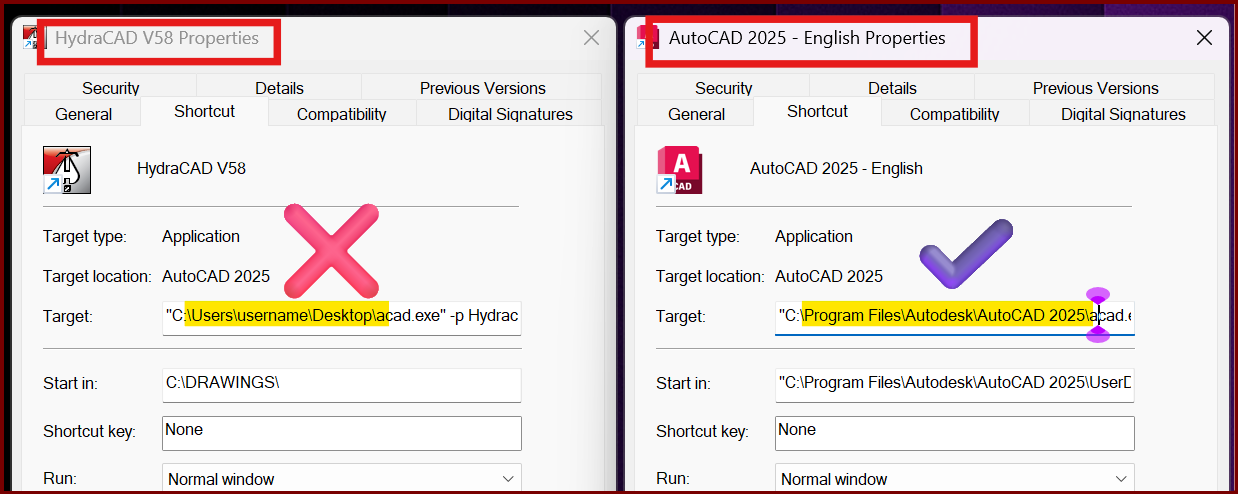Close the HydraCAD V58 Properties dialog

pyautogui.click(x=591, y=38)
